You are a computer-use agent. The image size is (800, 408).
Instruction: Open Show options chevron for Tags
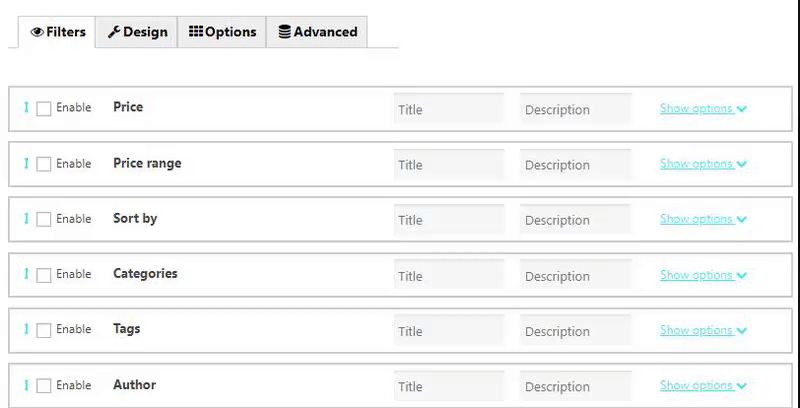(x=741, y=330)
